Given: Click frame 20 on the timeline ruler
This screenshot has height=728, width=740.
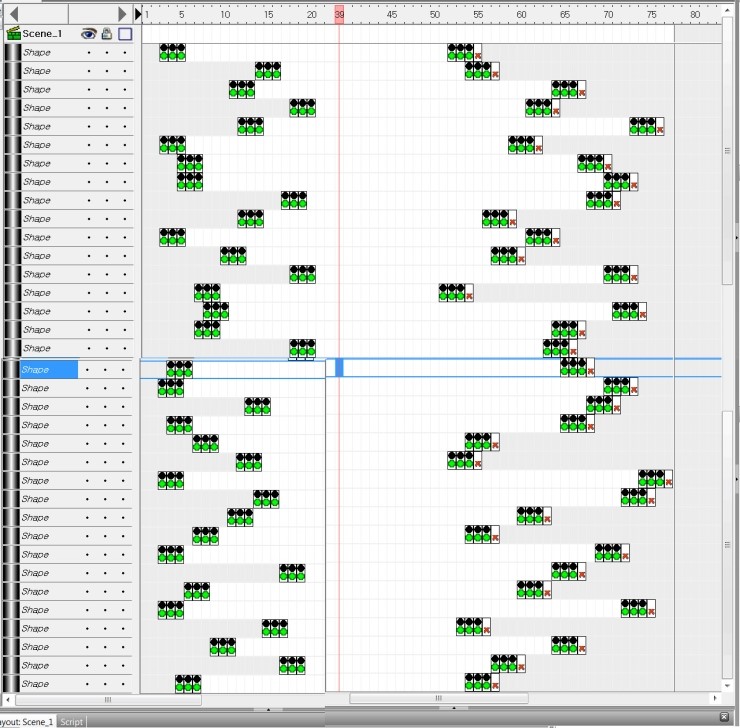Looking at the screenshot, I should coord(311,15).
